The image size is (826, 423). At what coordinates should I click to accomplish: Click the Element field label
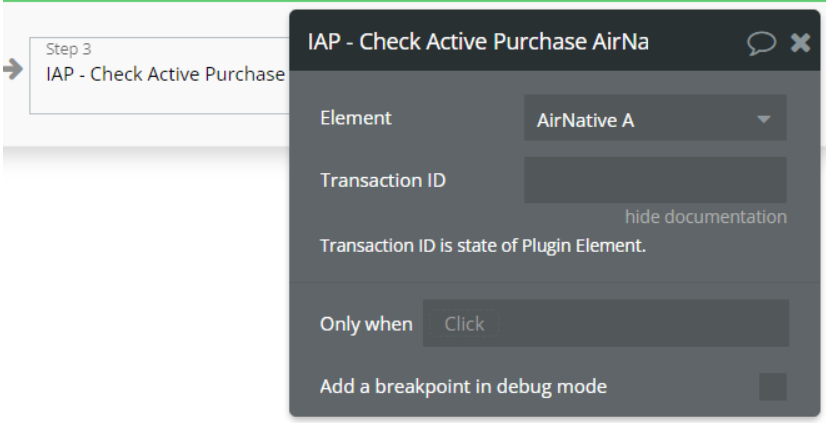[356, 117]
